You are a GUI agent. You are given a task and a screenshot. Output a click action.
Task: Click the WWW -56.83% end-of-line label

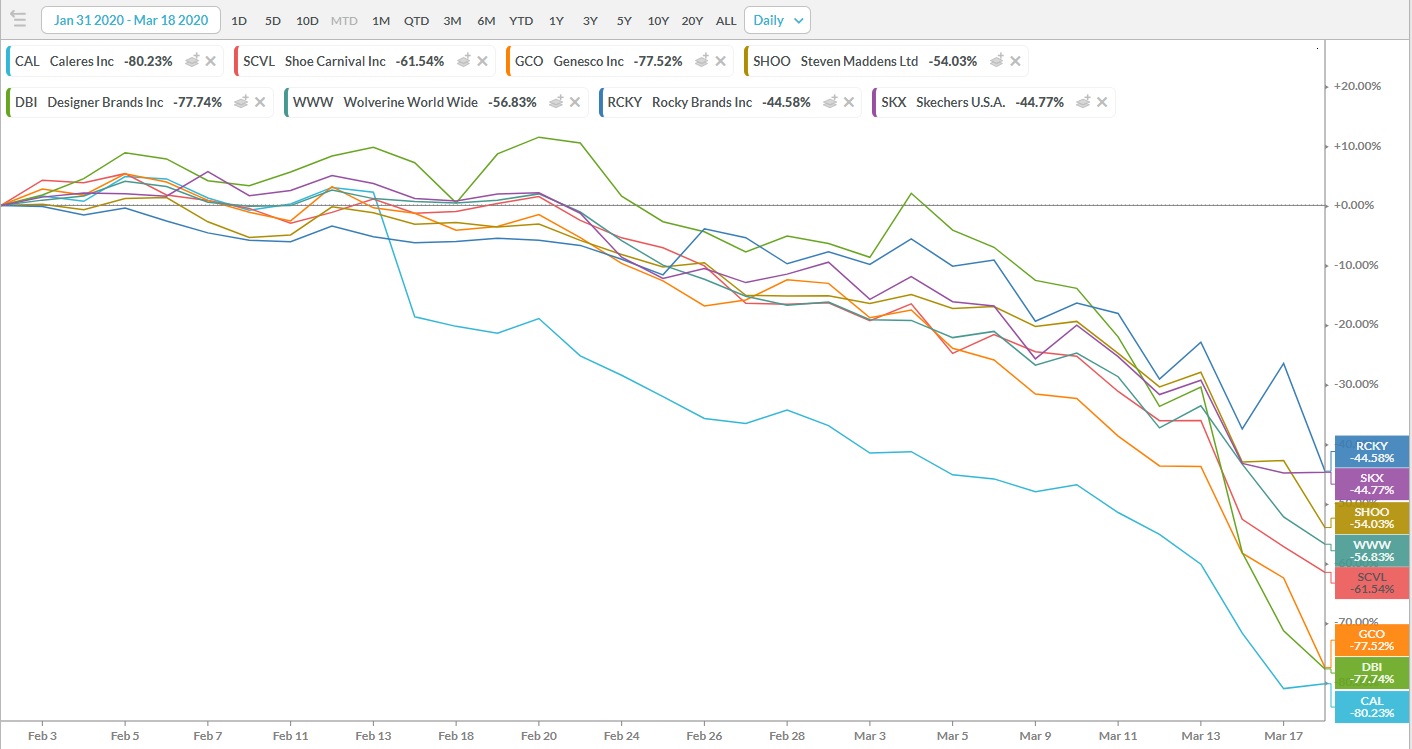(1372, 551)
